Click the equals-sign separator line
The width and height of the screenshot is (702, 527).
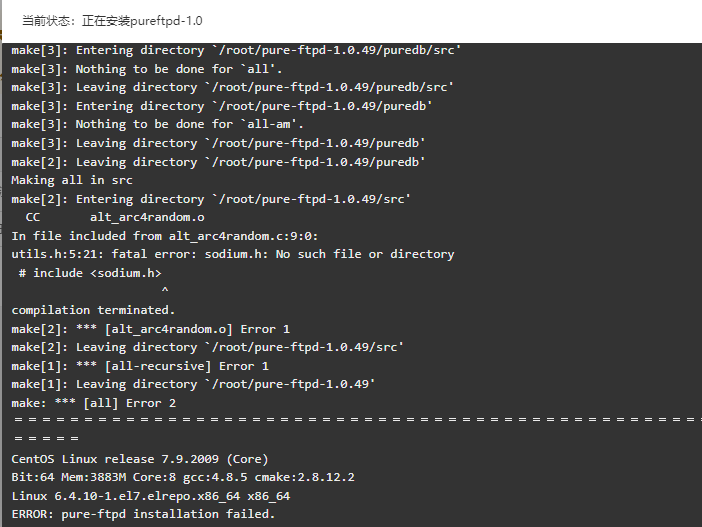tap(350, 421)
